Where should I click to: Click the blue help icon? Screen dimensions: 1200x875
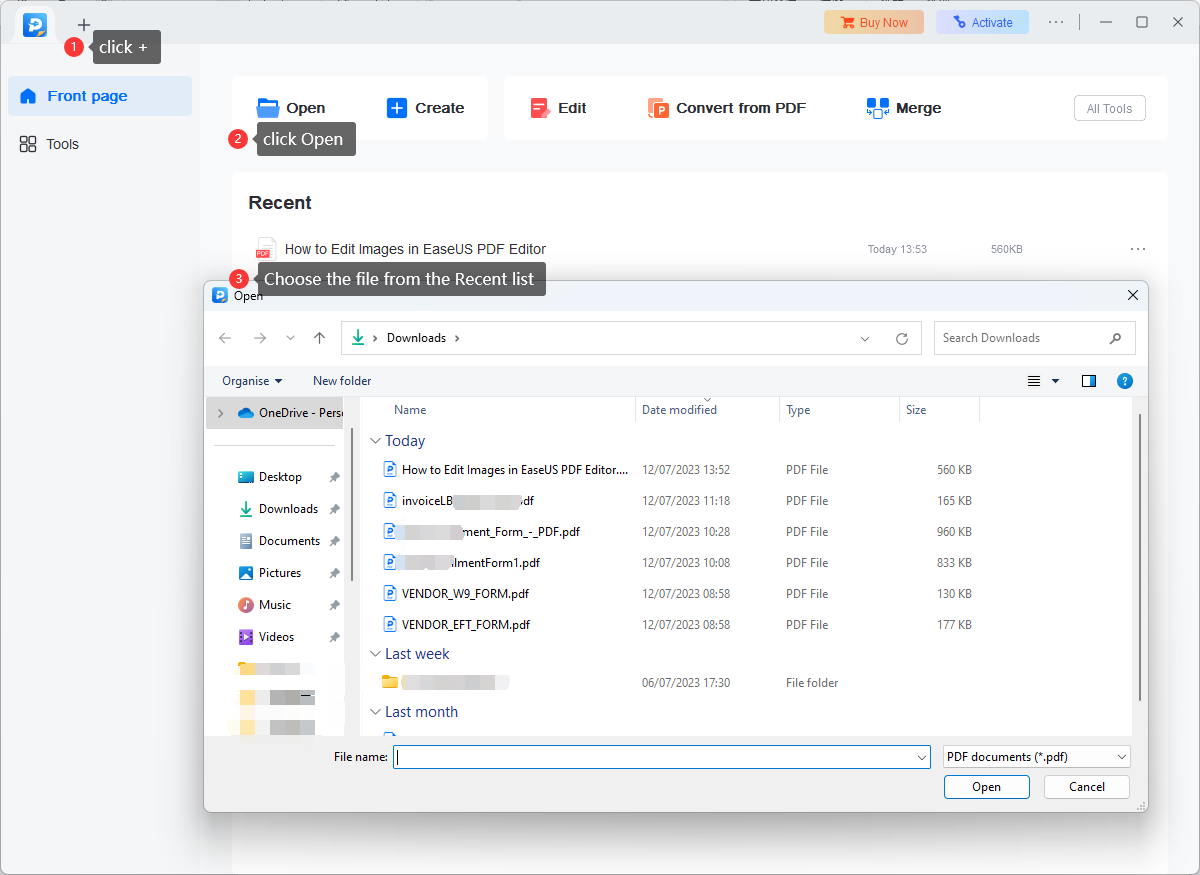pyautogui.click(x=1124, y=381)
